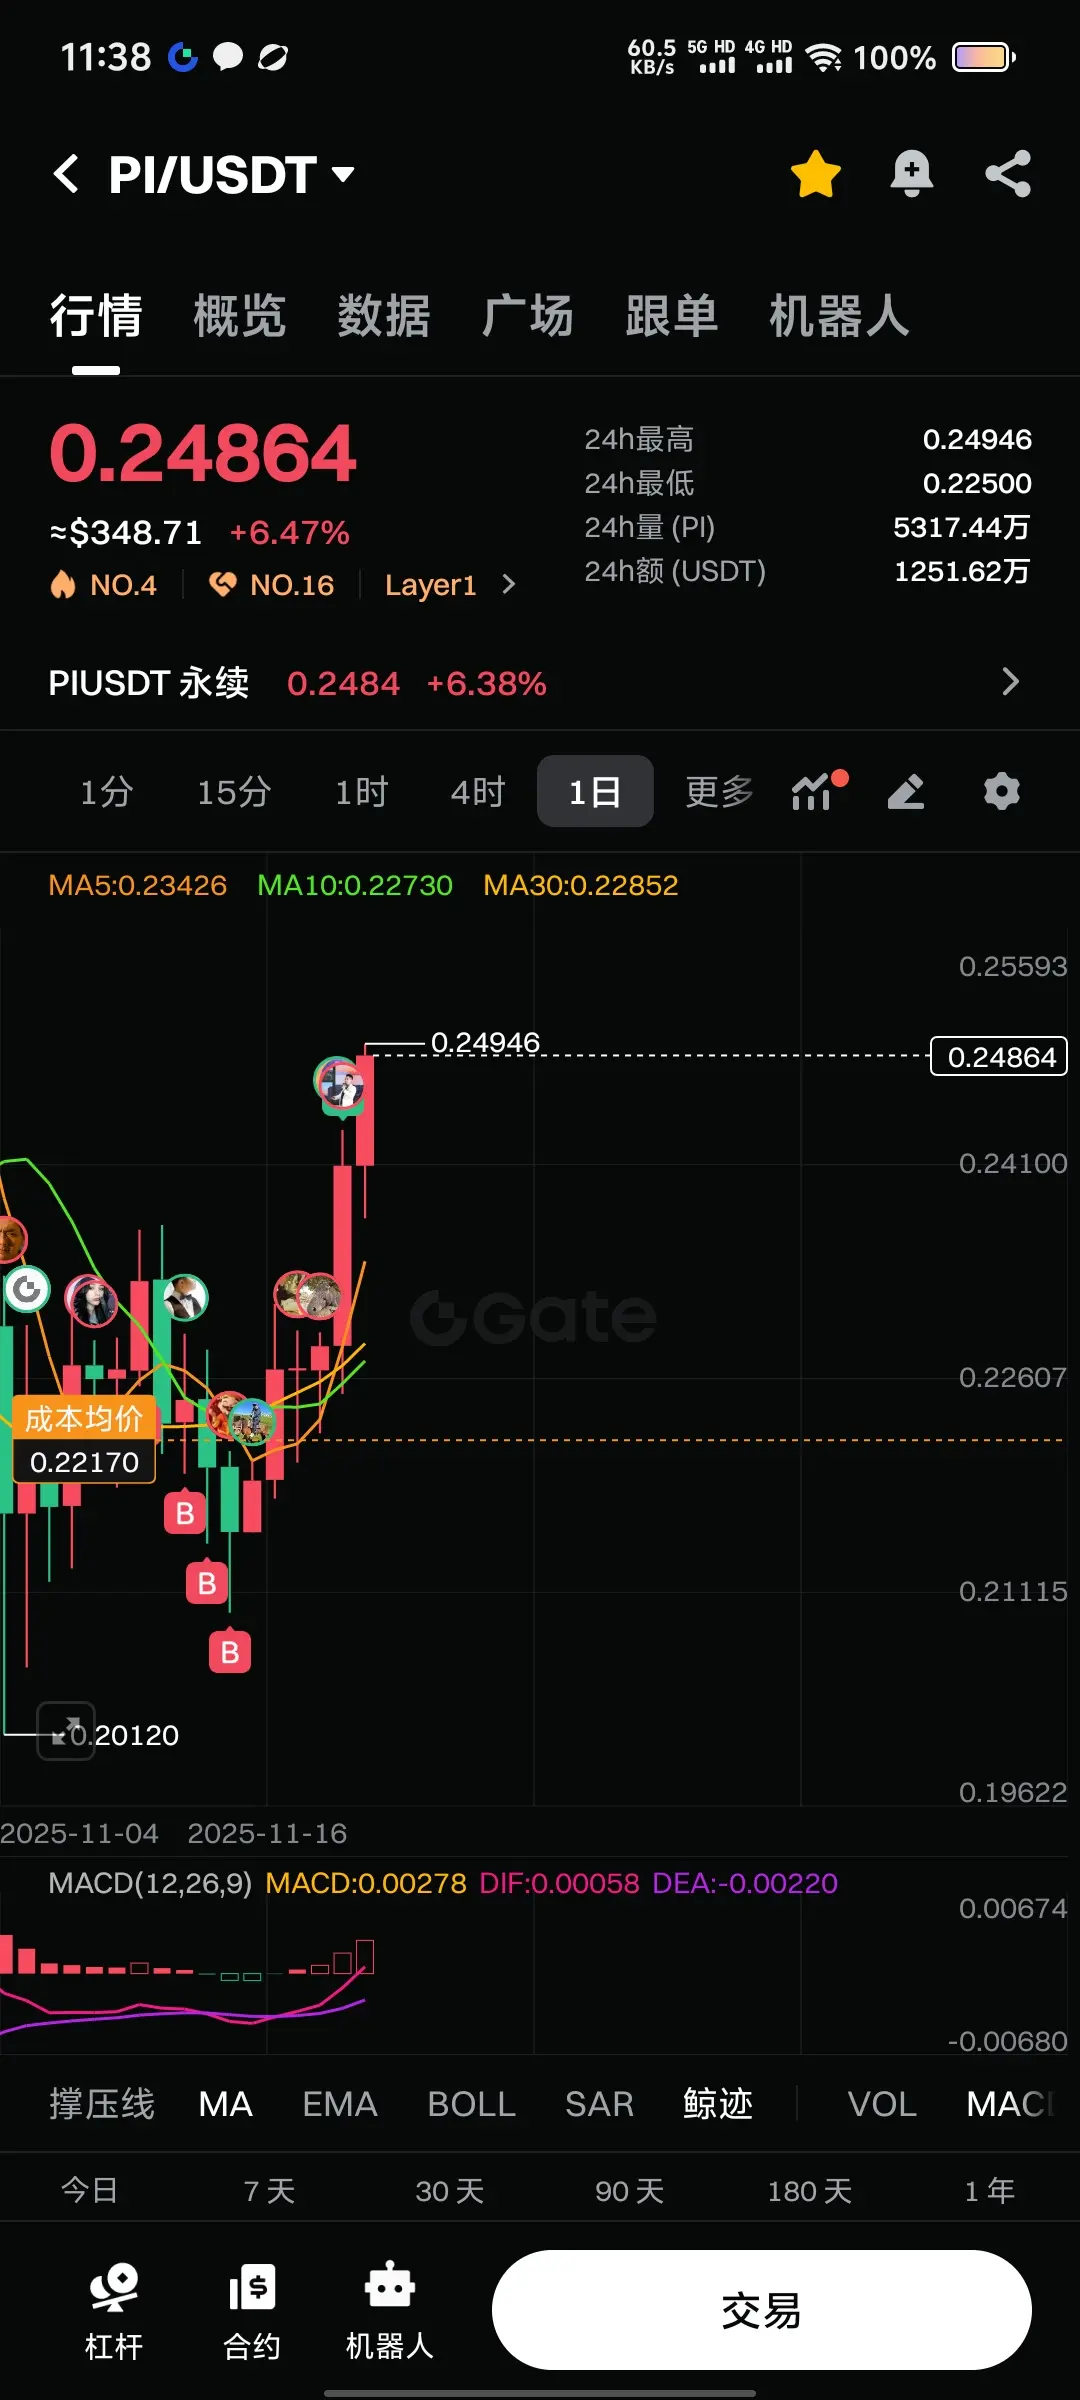The height and width of the screenshot is (2400, 1080).
Task: Toggle the VOL sub-indicator
Action: [x=882, y=2104]
